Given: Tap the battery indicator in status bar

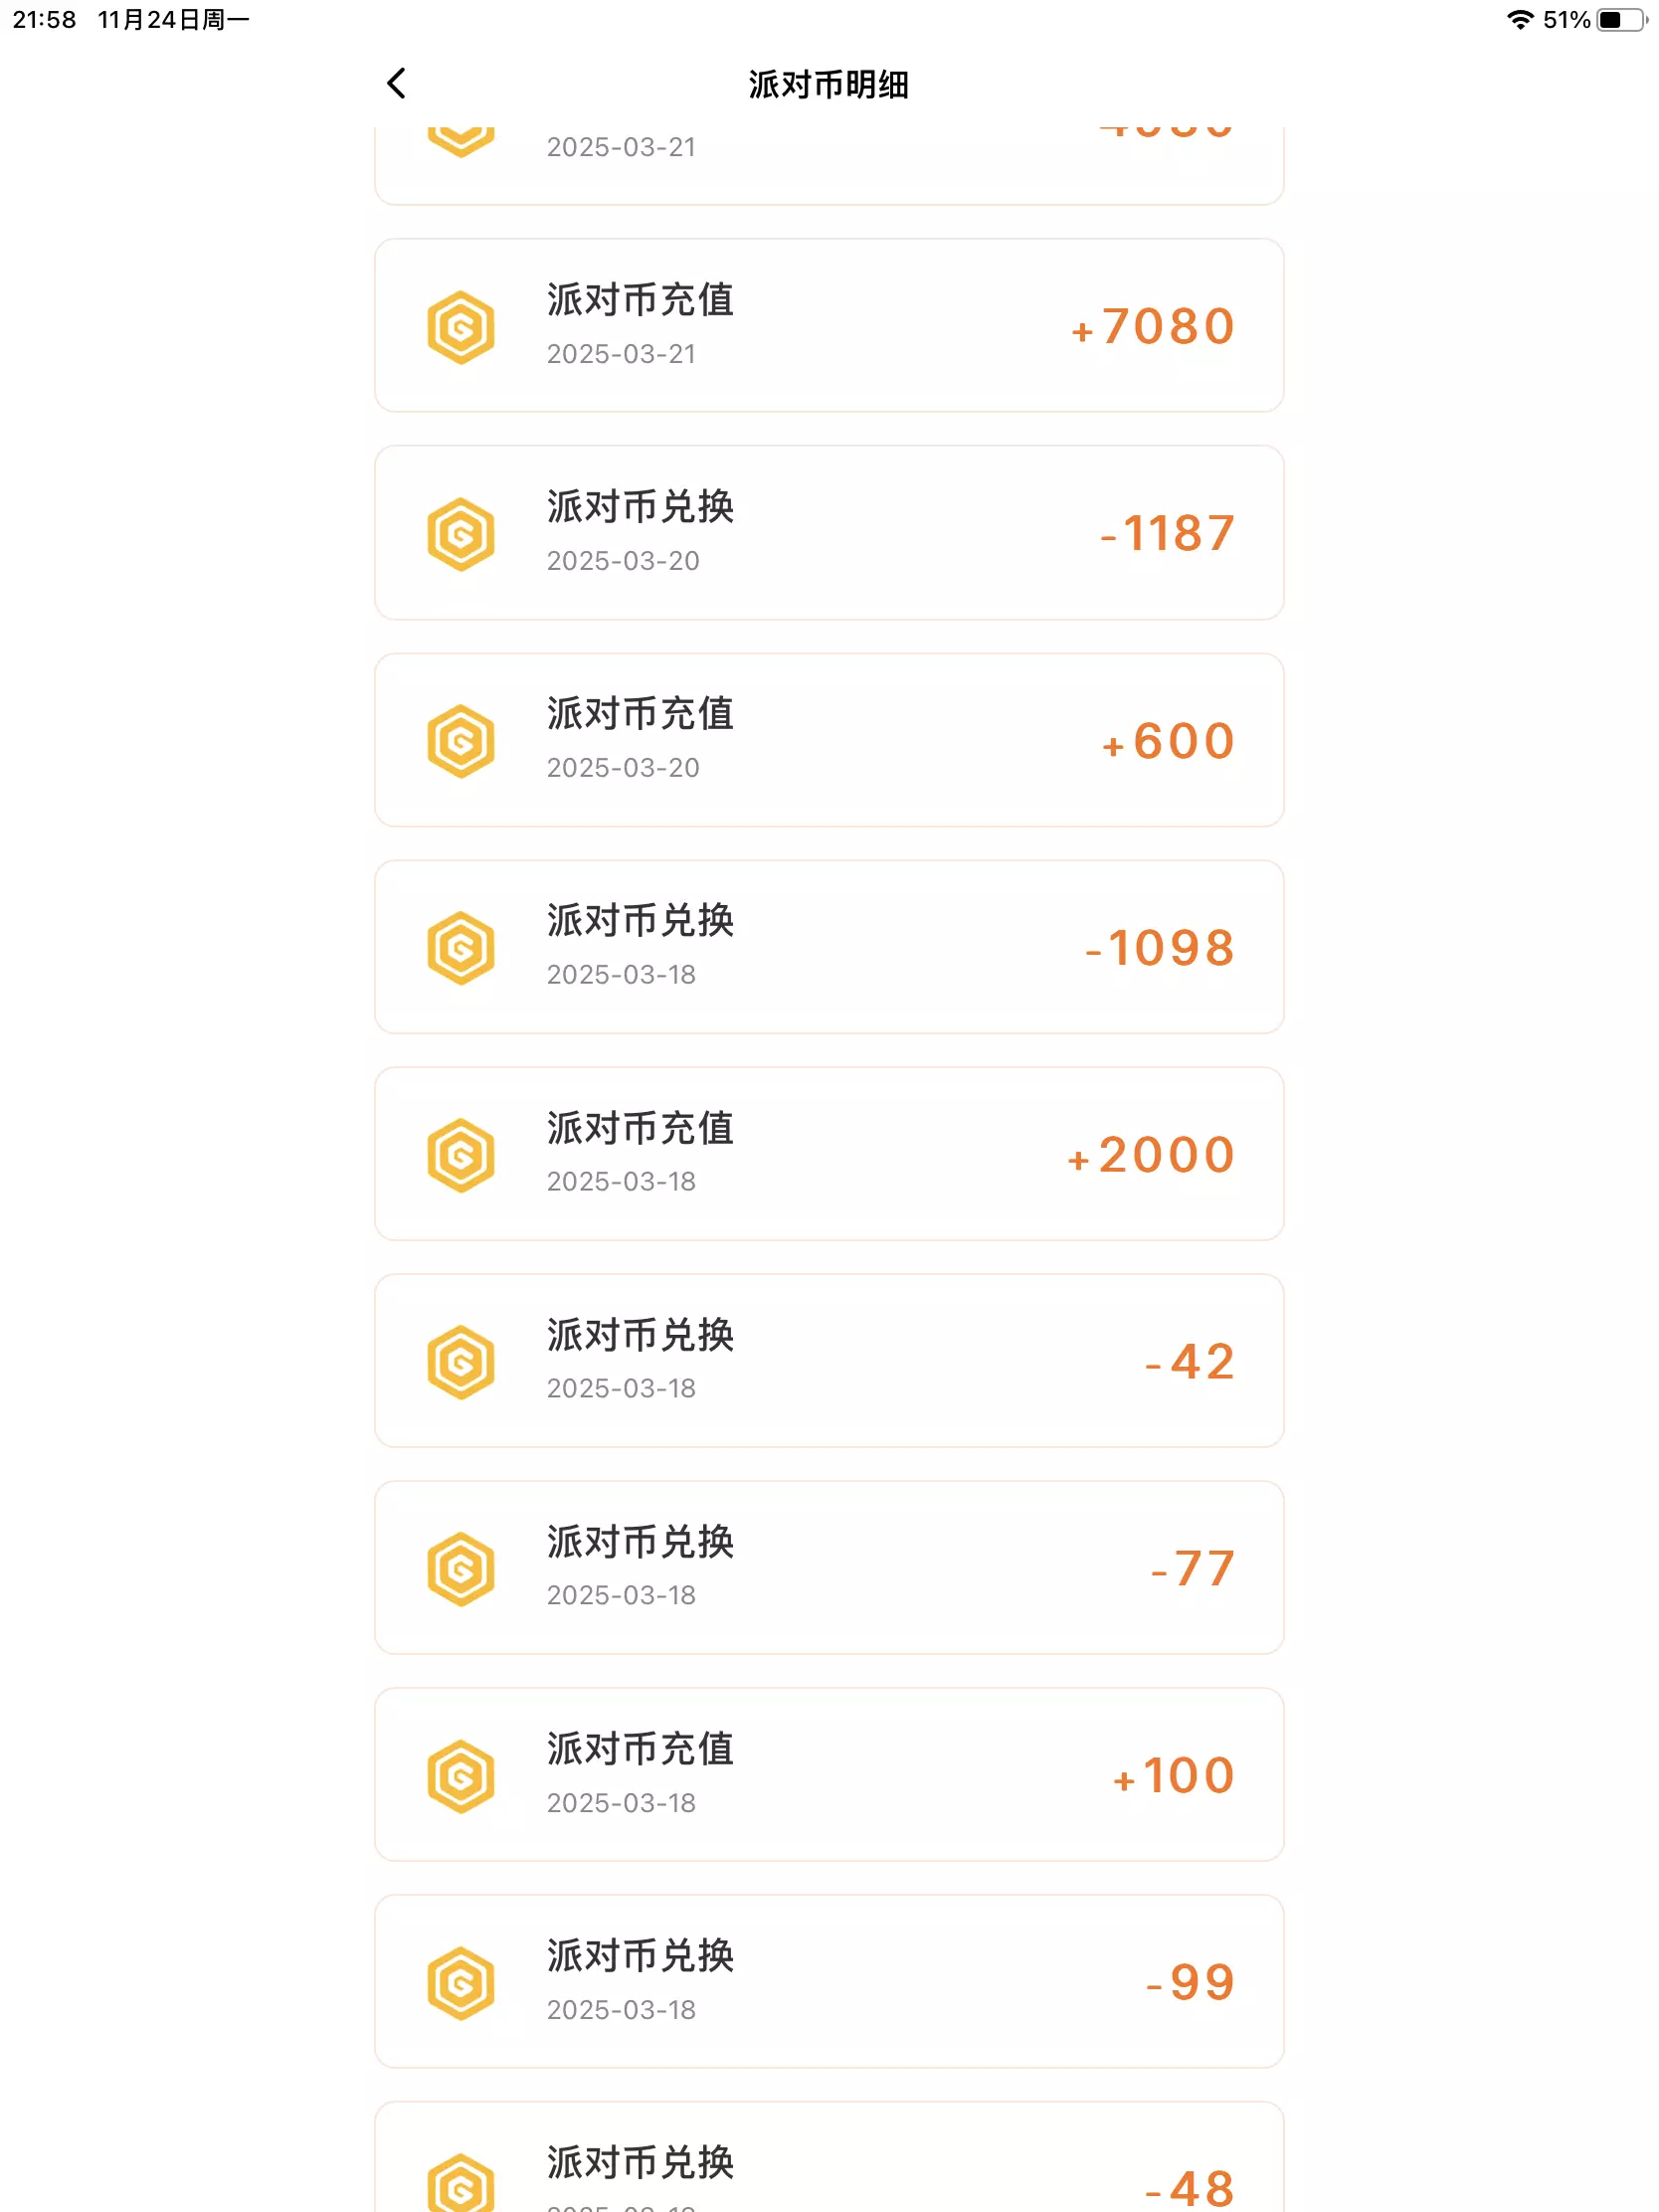Looking at the screenshot, I should pyautogui.click(x=1620, y=20).
